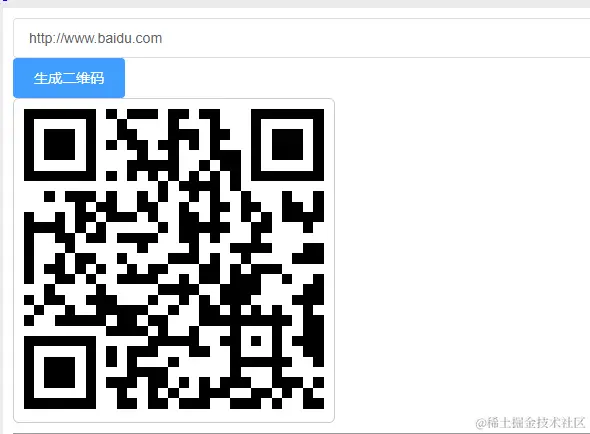The width and height of the screenshot is (590, 434).
Task: Click the small alignment square in QR code
Action: tap(256, 341)
